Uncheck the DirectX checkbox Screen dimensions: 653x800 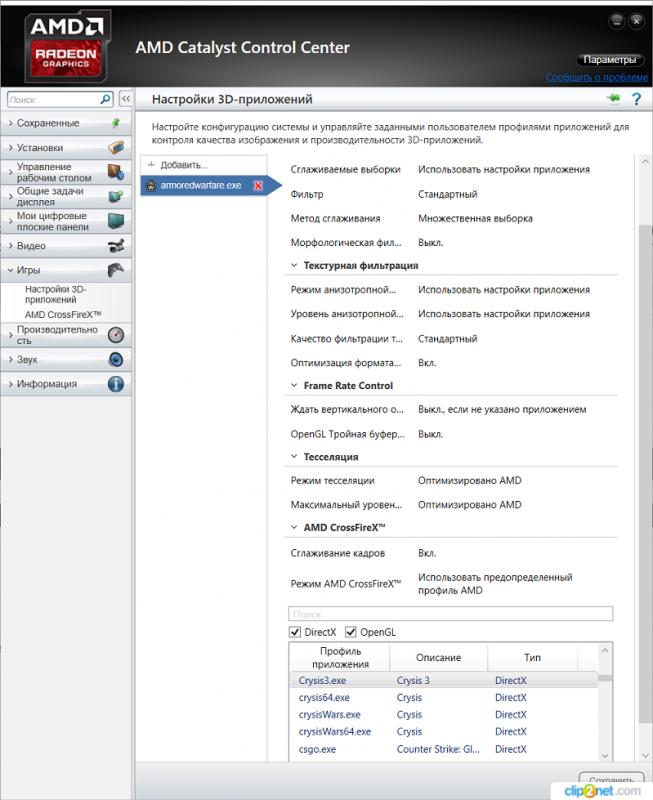(x=295, y=632)
